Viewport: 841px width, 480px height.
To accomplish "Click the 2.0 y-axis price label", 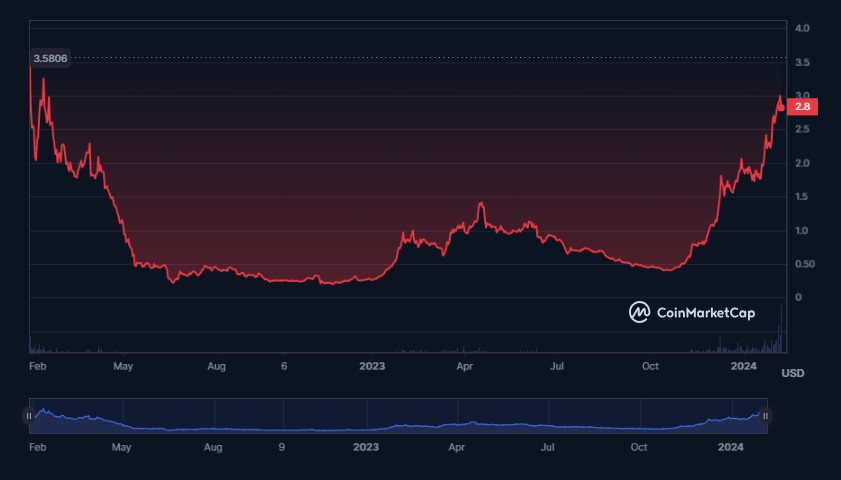I will click(x=802, y=164).
